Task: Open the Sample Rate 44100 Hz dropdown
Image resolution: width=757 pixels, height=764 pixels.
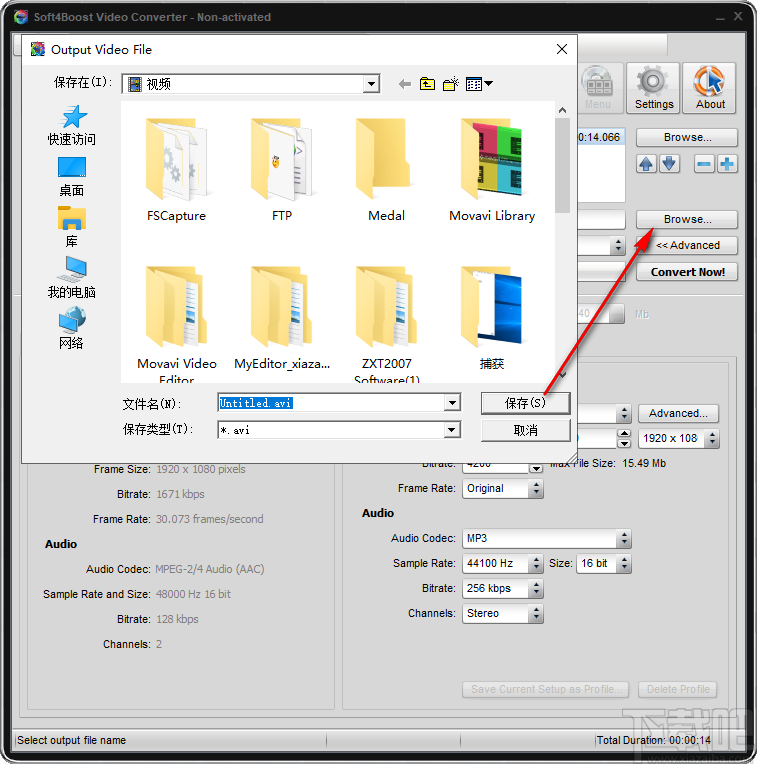Action: pyautogui.click(x=535, y=563)
